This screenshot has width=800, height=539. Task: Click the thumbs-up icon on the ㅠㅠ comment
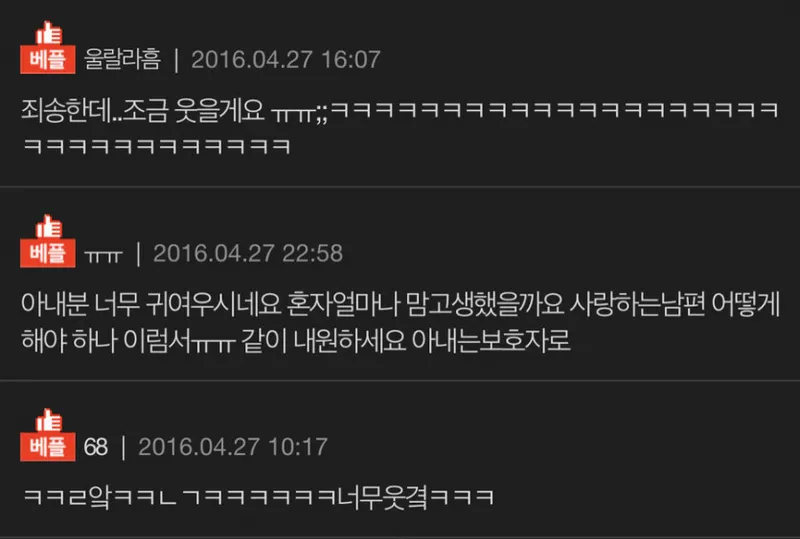click(x=48, y=226)
